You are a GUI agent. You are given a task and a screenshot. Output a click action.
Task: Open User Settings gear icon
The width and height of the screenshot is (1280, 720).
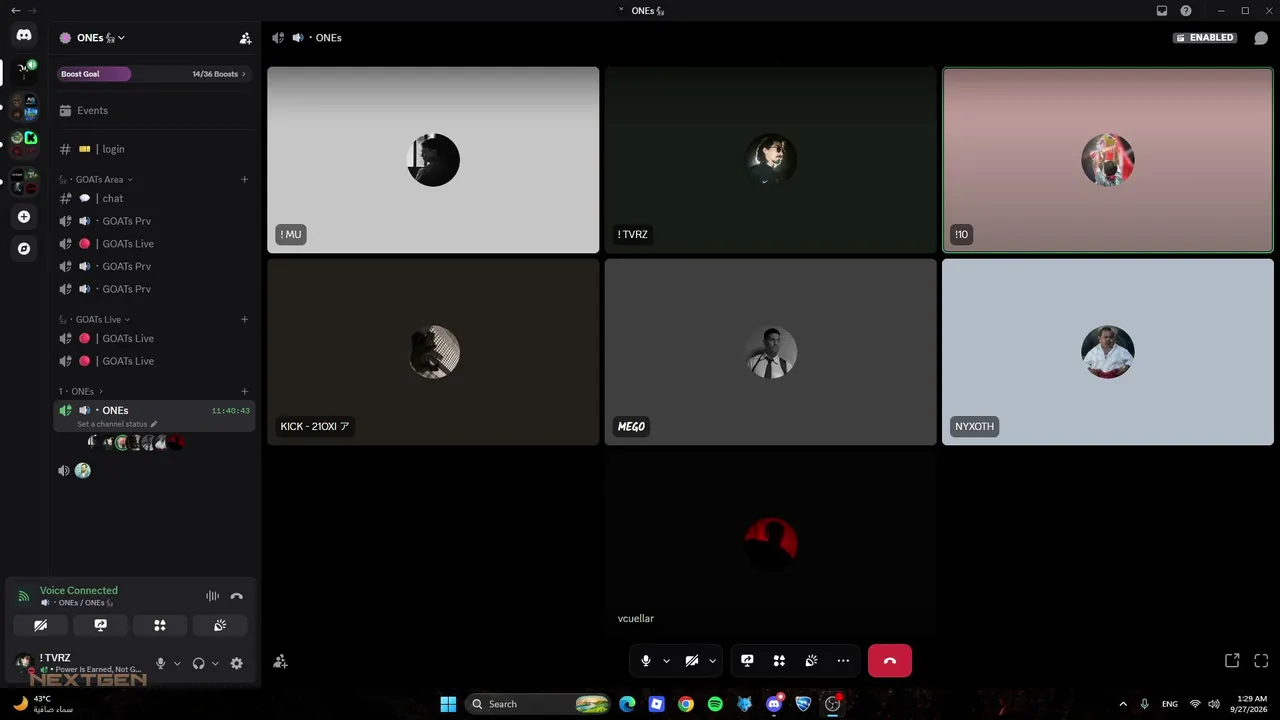[x=237, y=663]
